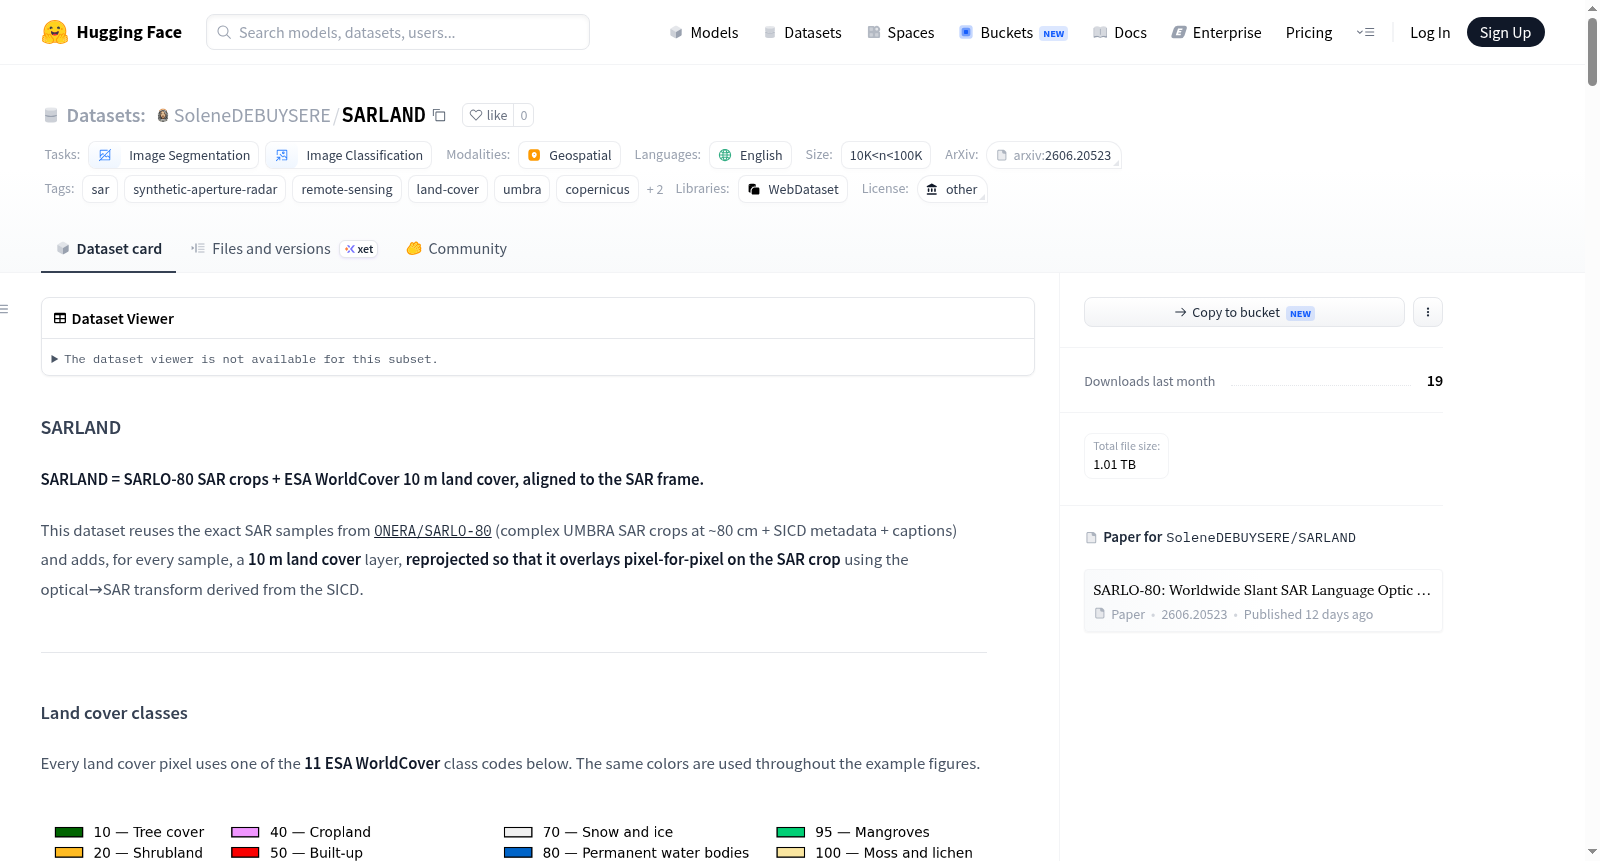
Task: Open the Models page
Action: pyautogui.click(x=704, y=32)
